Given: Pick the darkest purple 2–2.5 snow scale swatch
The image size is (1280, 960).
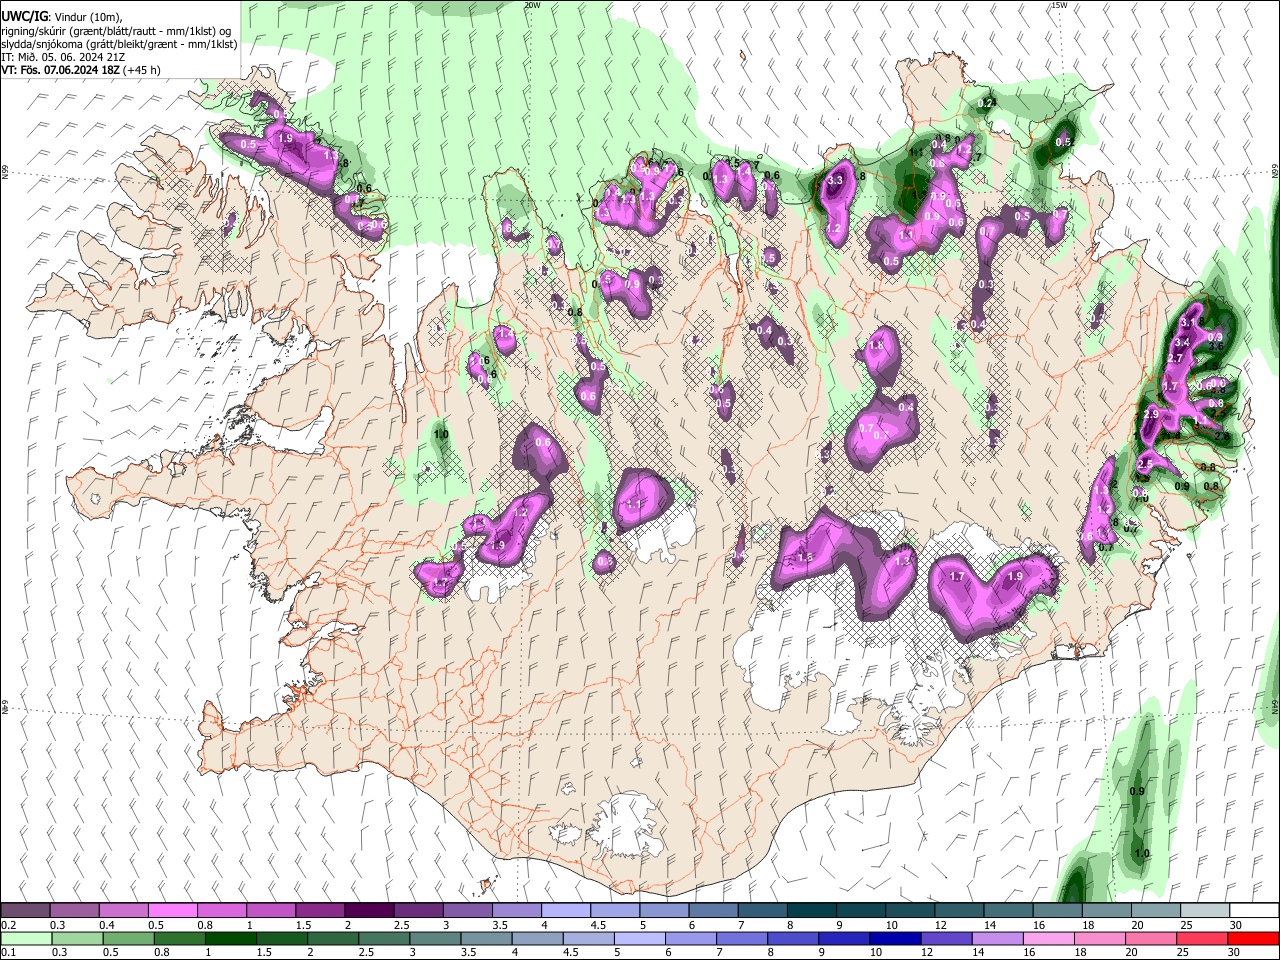Looking at the screenshot, I should tap(369, 911).
